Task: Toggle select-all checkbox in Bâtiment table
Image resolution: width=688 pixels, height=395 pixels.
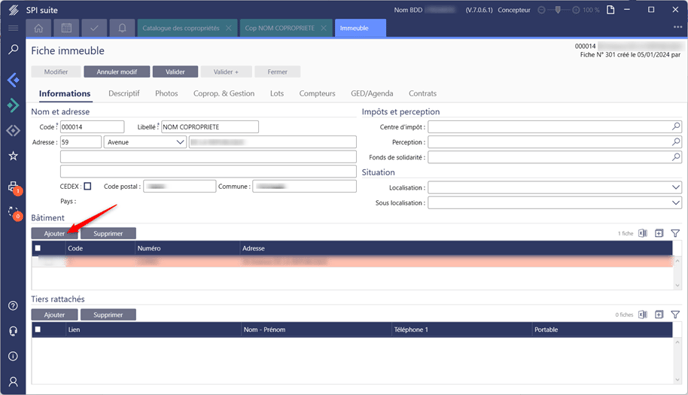Action: [x=38, y=248]
